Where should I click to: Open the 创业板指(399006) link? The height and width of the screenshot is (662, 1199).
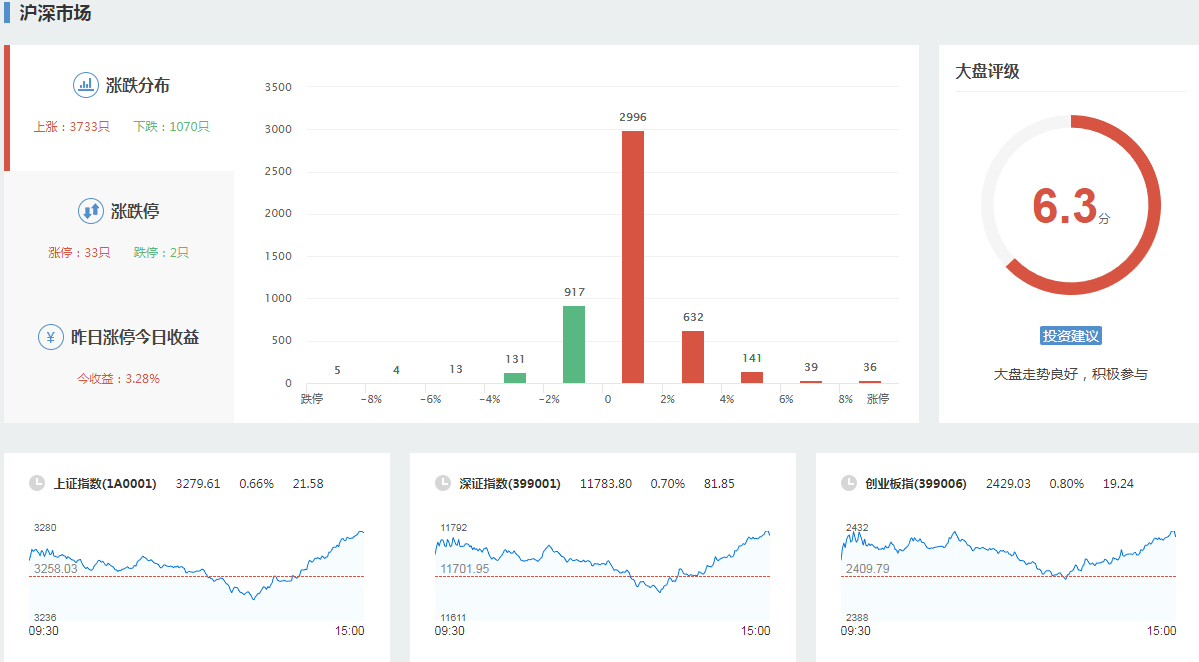click(916, 484)
